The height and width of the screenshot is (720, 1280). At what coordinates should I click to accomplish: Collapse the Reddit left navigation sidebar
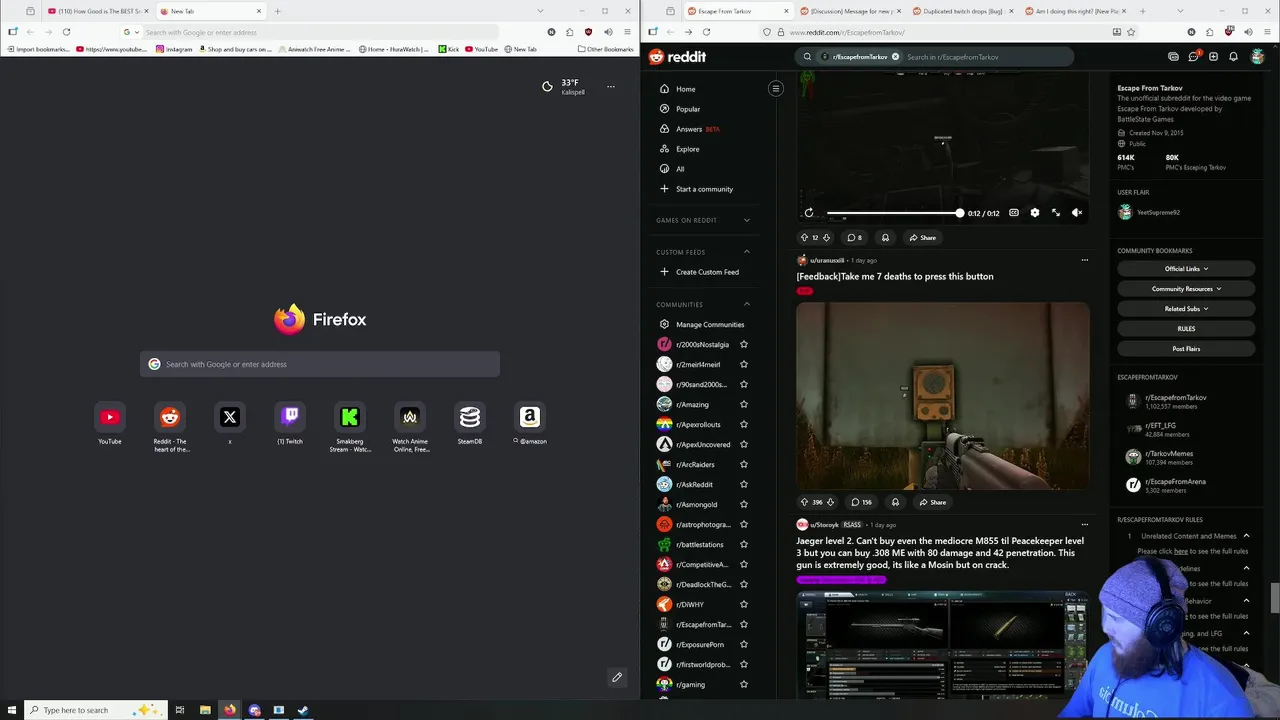point(775,89)
